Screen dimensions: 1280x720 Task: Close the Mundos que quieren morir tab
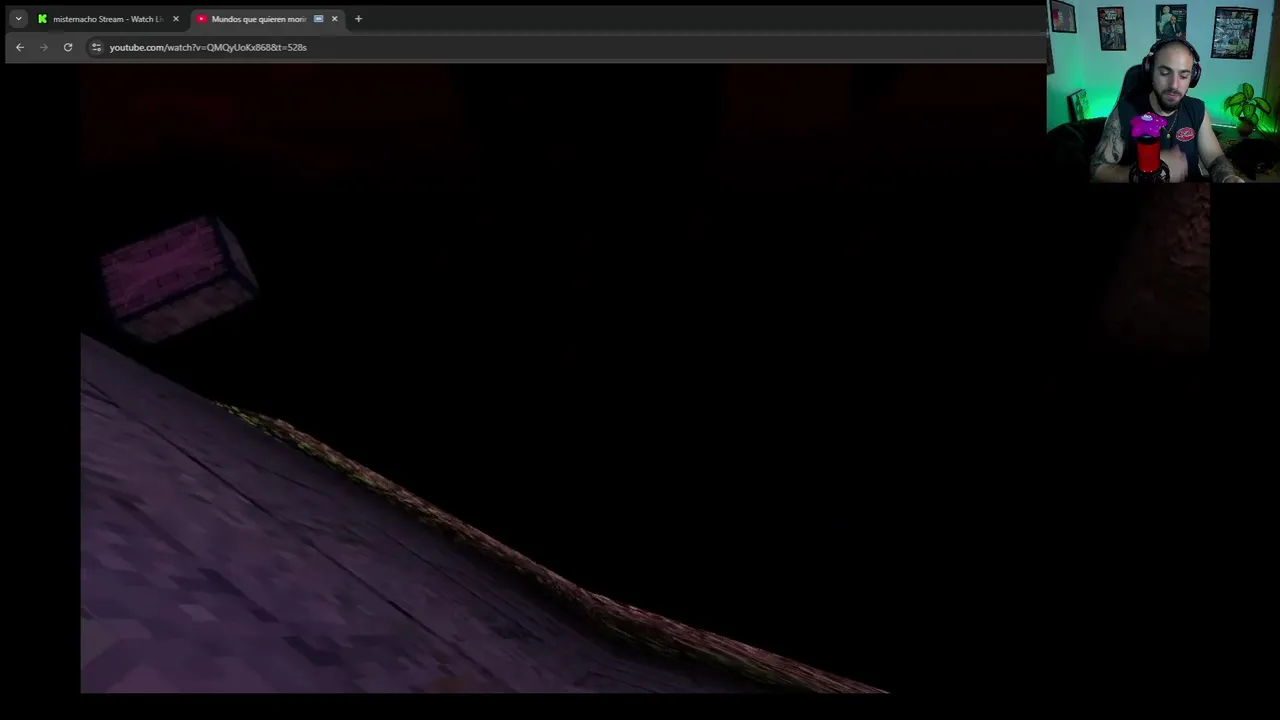335,18
